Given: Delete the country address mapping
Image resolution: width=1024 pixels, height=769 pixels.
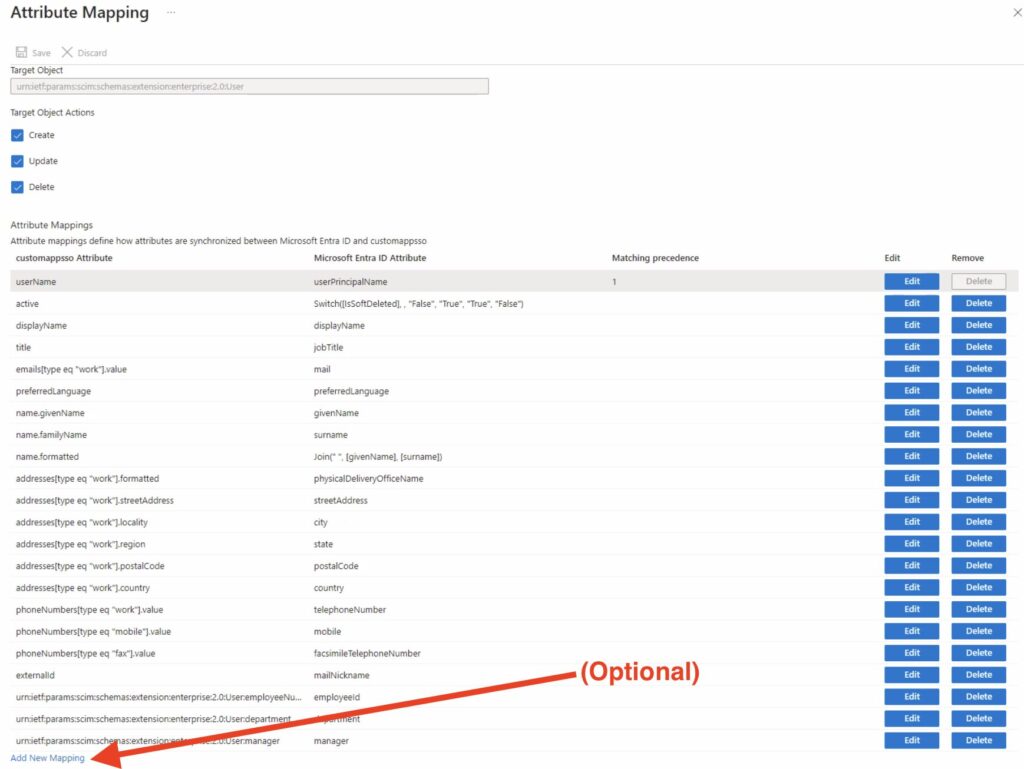Looking at the screenshot, I should [x=977, y=587].
